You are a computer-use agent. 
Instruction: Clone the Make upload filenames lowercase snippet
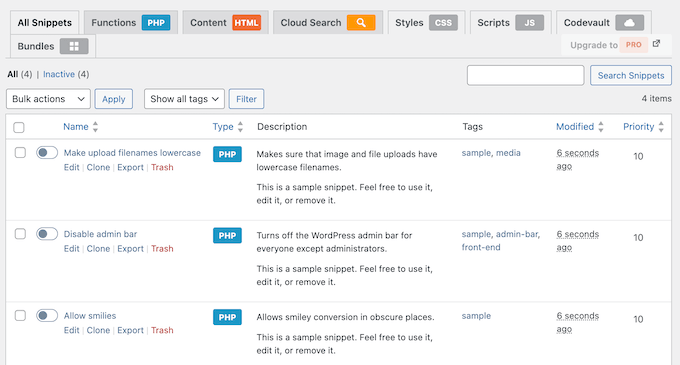pyautogui.click(x=98, y=167)
